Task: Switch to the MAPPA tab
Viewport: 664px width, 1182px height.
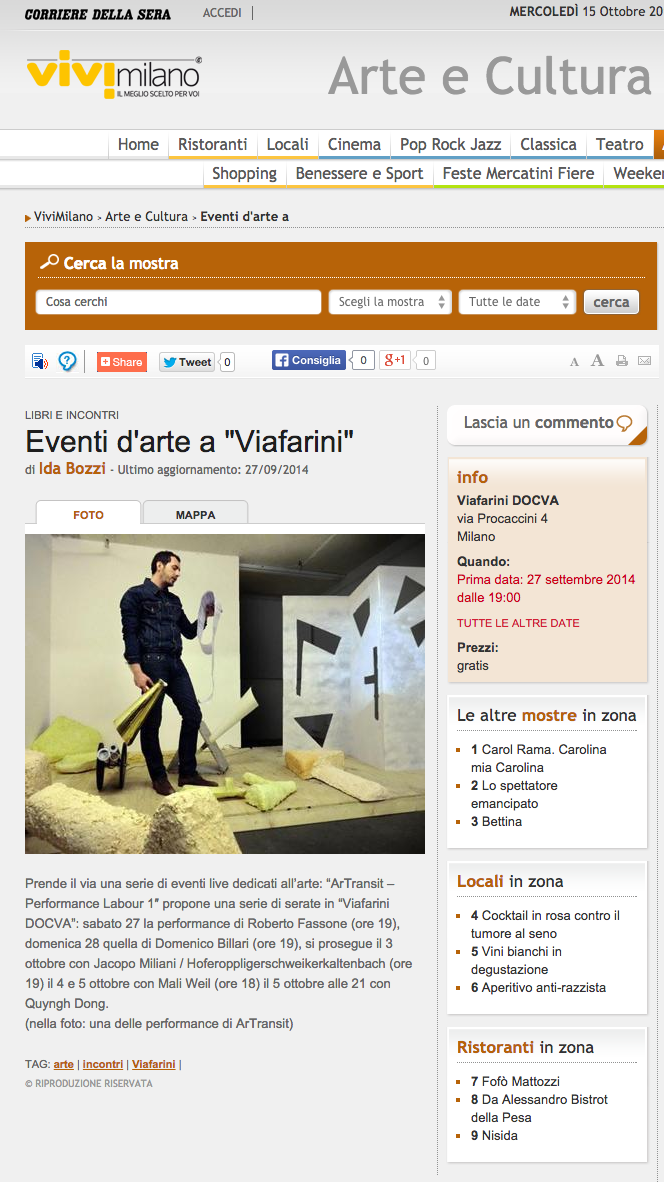Action: (195, 515)
